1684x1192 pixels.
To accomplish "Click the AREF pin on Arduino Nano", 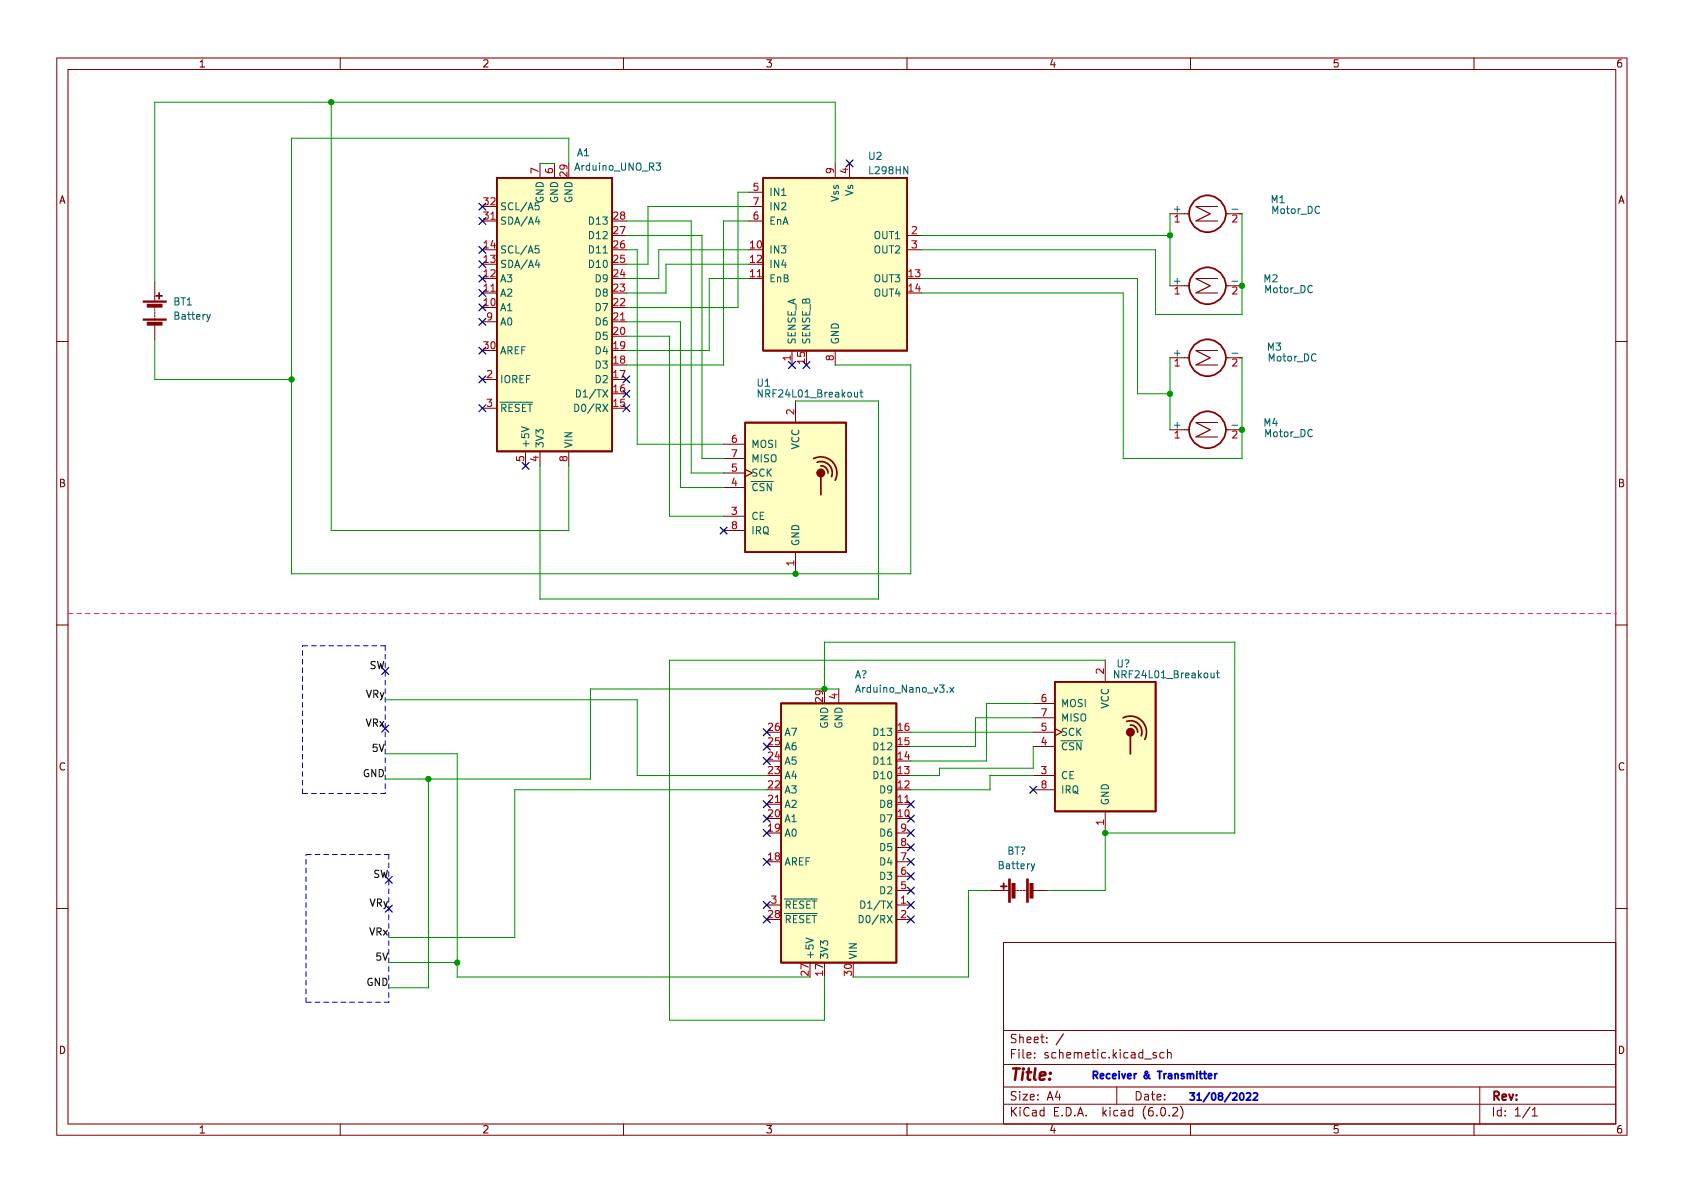I will 797,861.
